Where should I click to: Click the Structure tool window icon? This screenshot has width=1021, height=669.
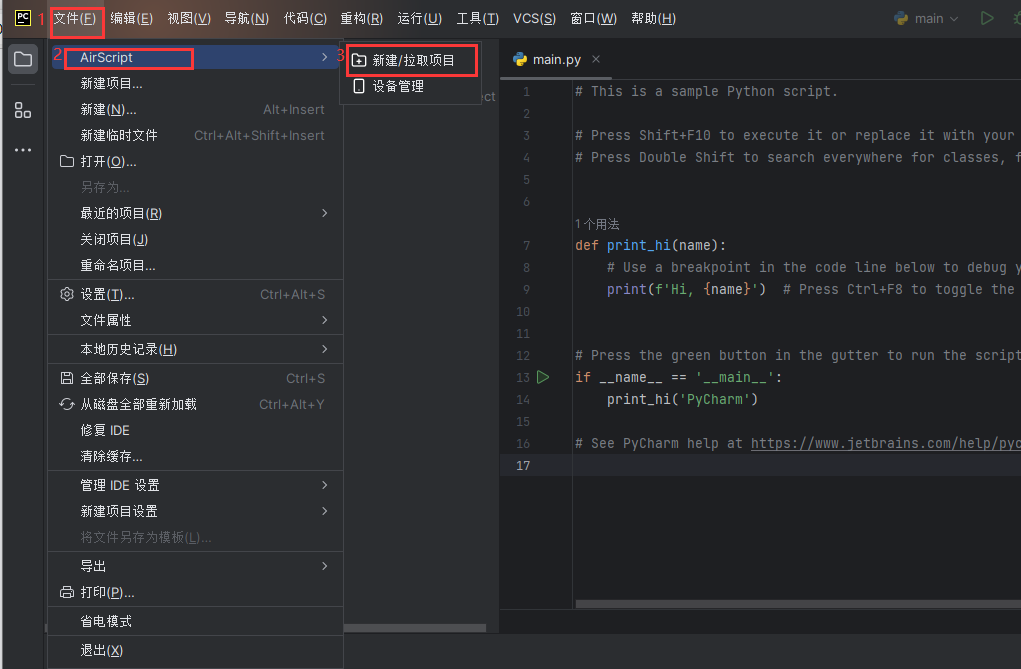coord(22,110)
